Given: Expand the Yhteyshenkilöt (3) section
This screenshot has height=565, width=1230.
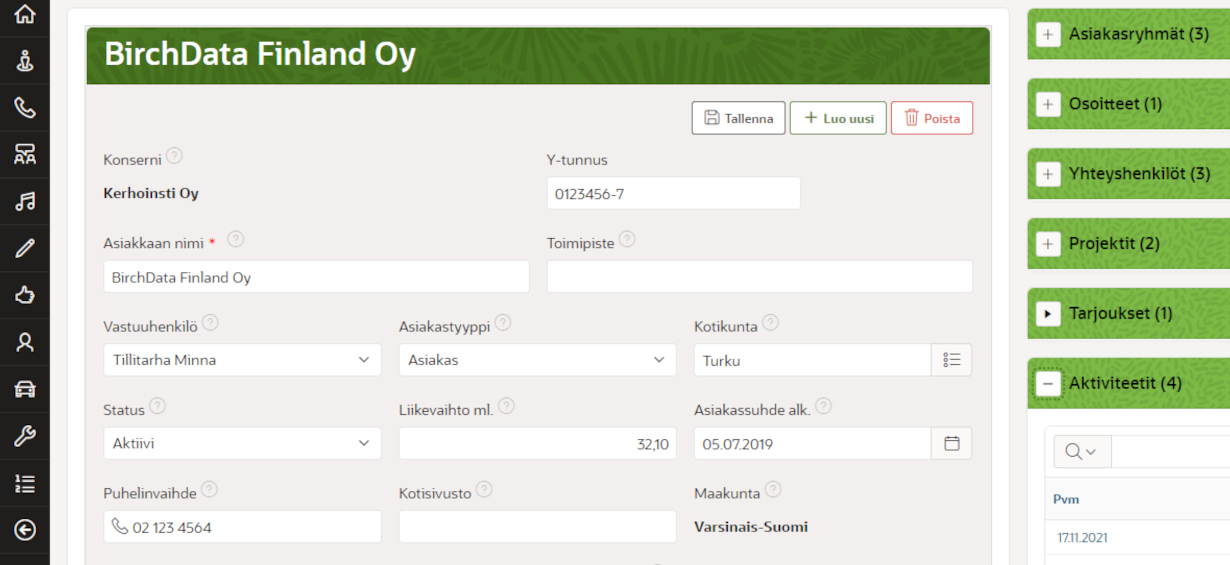Looking at the screenshot, I should (1047, 174).
